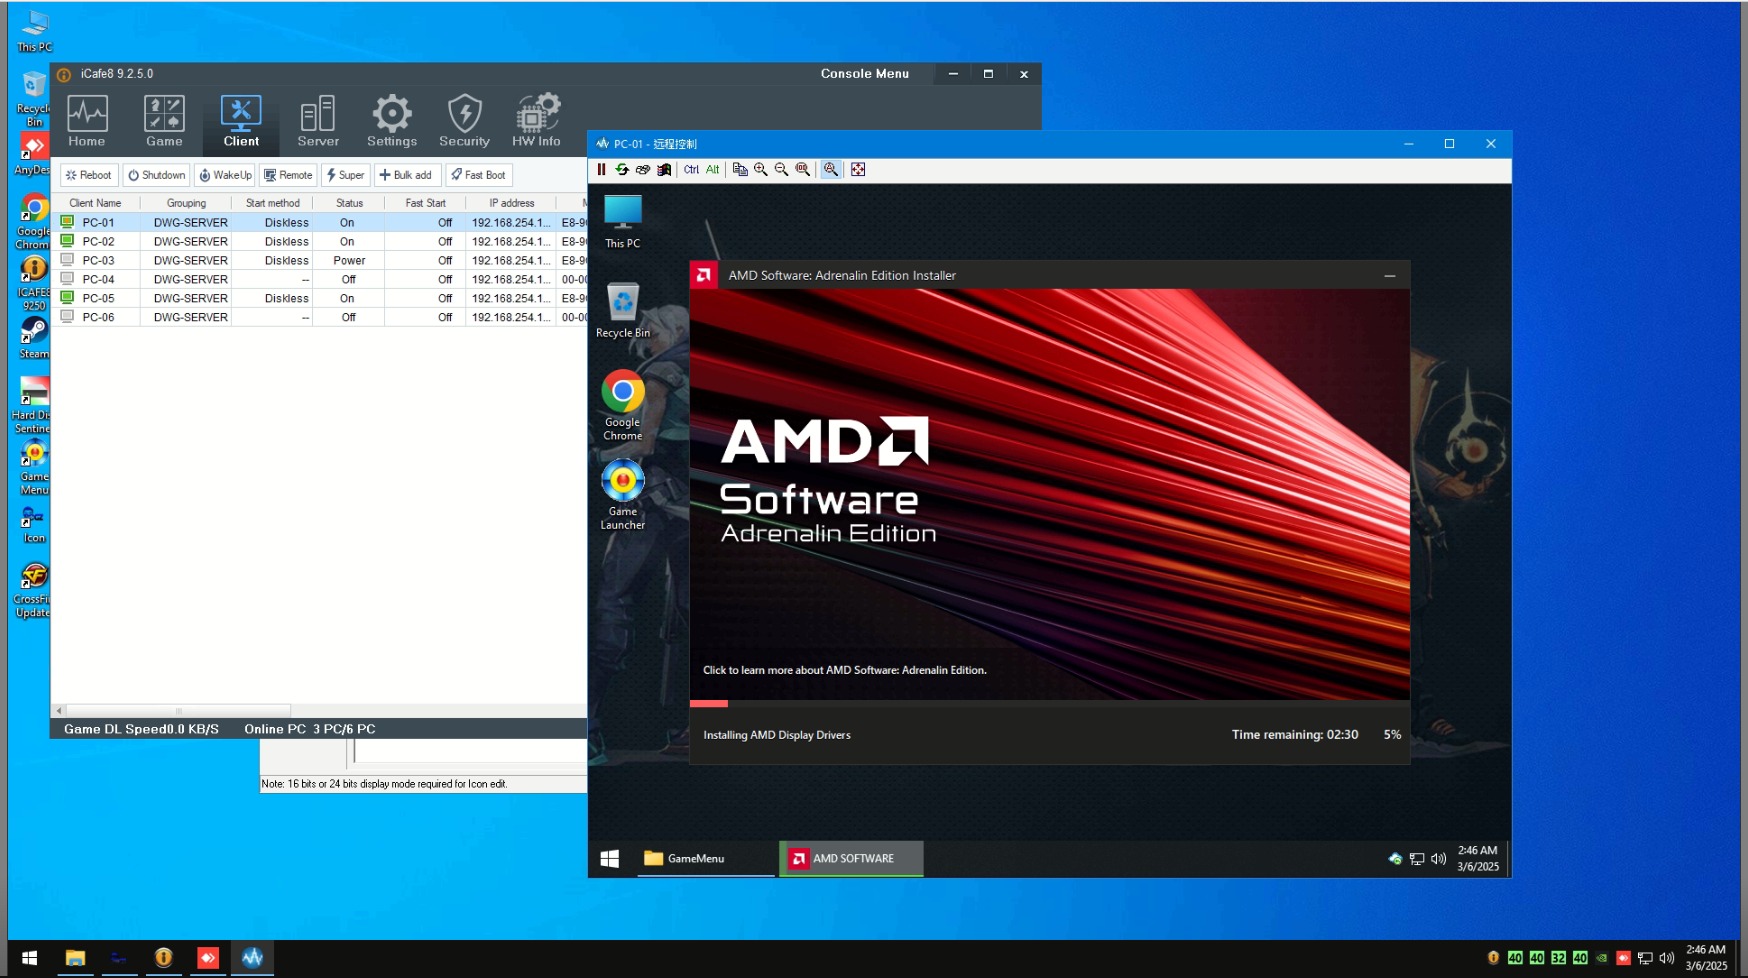
Task: Click the Shutdown button
Action: tap(157, 175)
